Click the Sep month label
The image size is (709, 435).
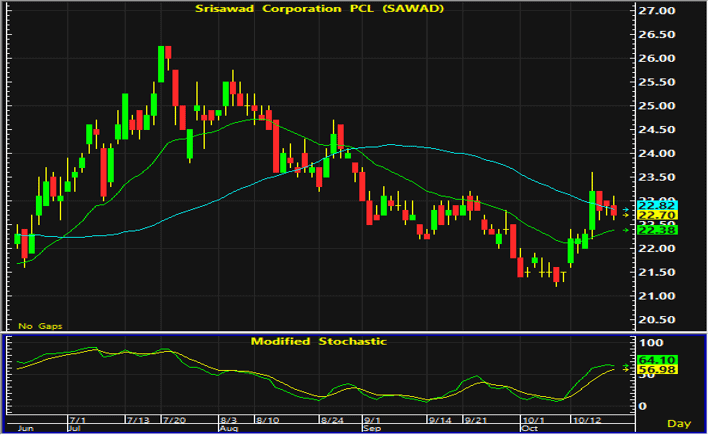coord(372,428)
